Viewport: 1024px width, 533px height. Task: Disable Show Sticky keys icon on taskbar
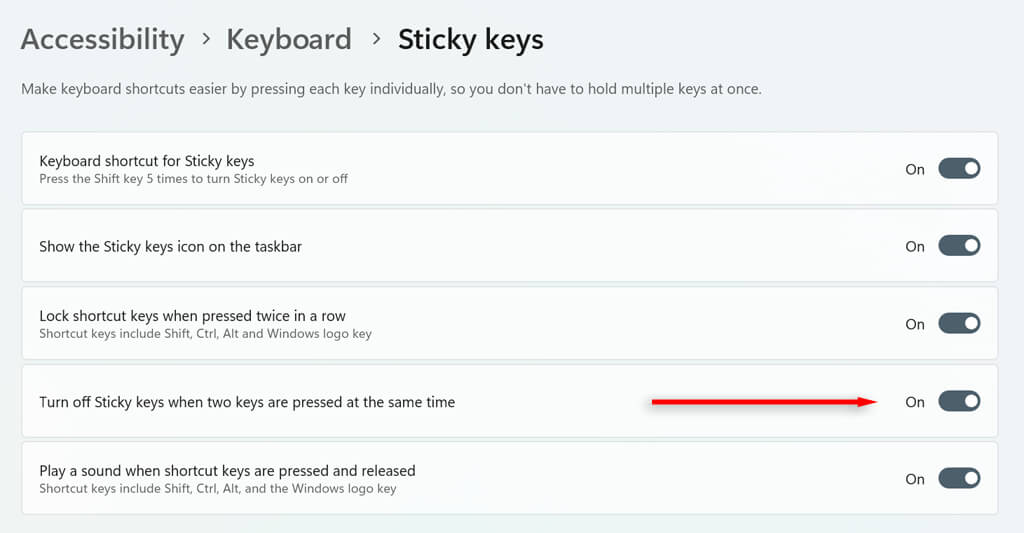tap(959, 246)
